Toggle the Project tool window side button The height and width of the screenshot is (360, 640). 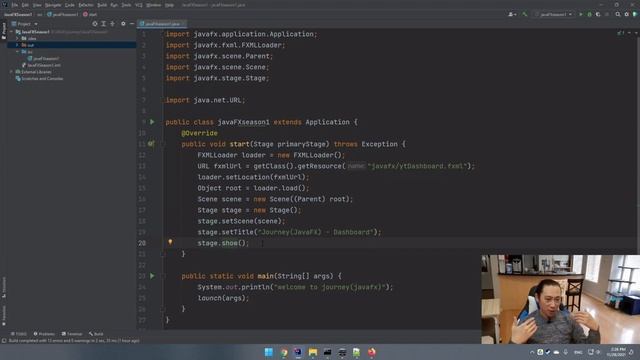pyautogui.click(x=4, y=30)
